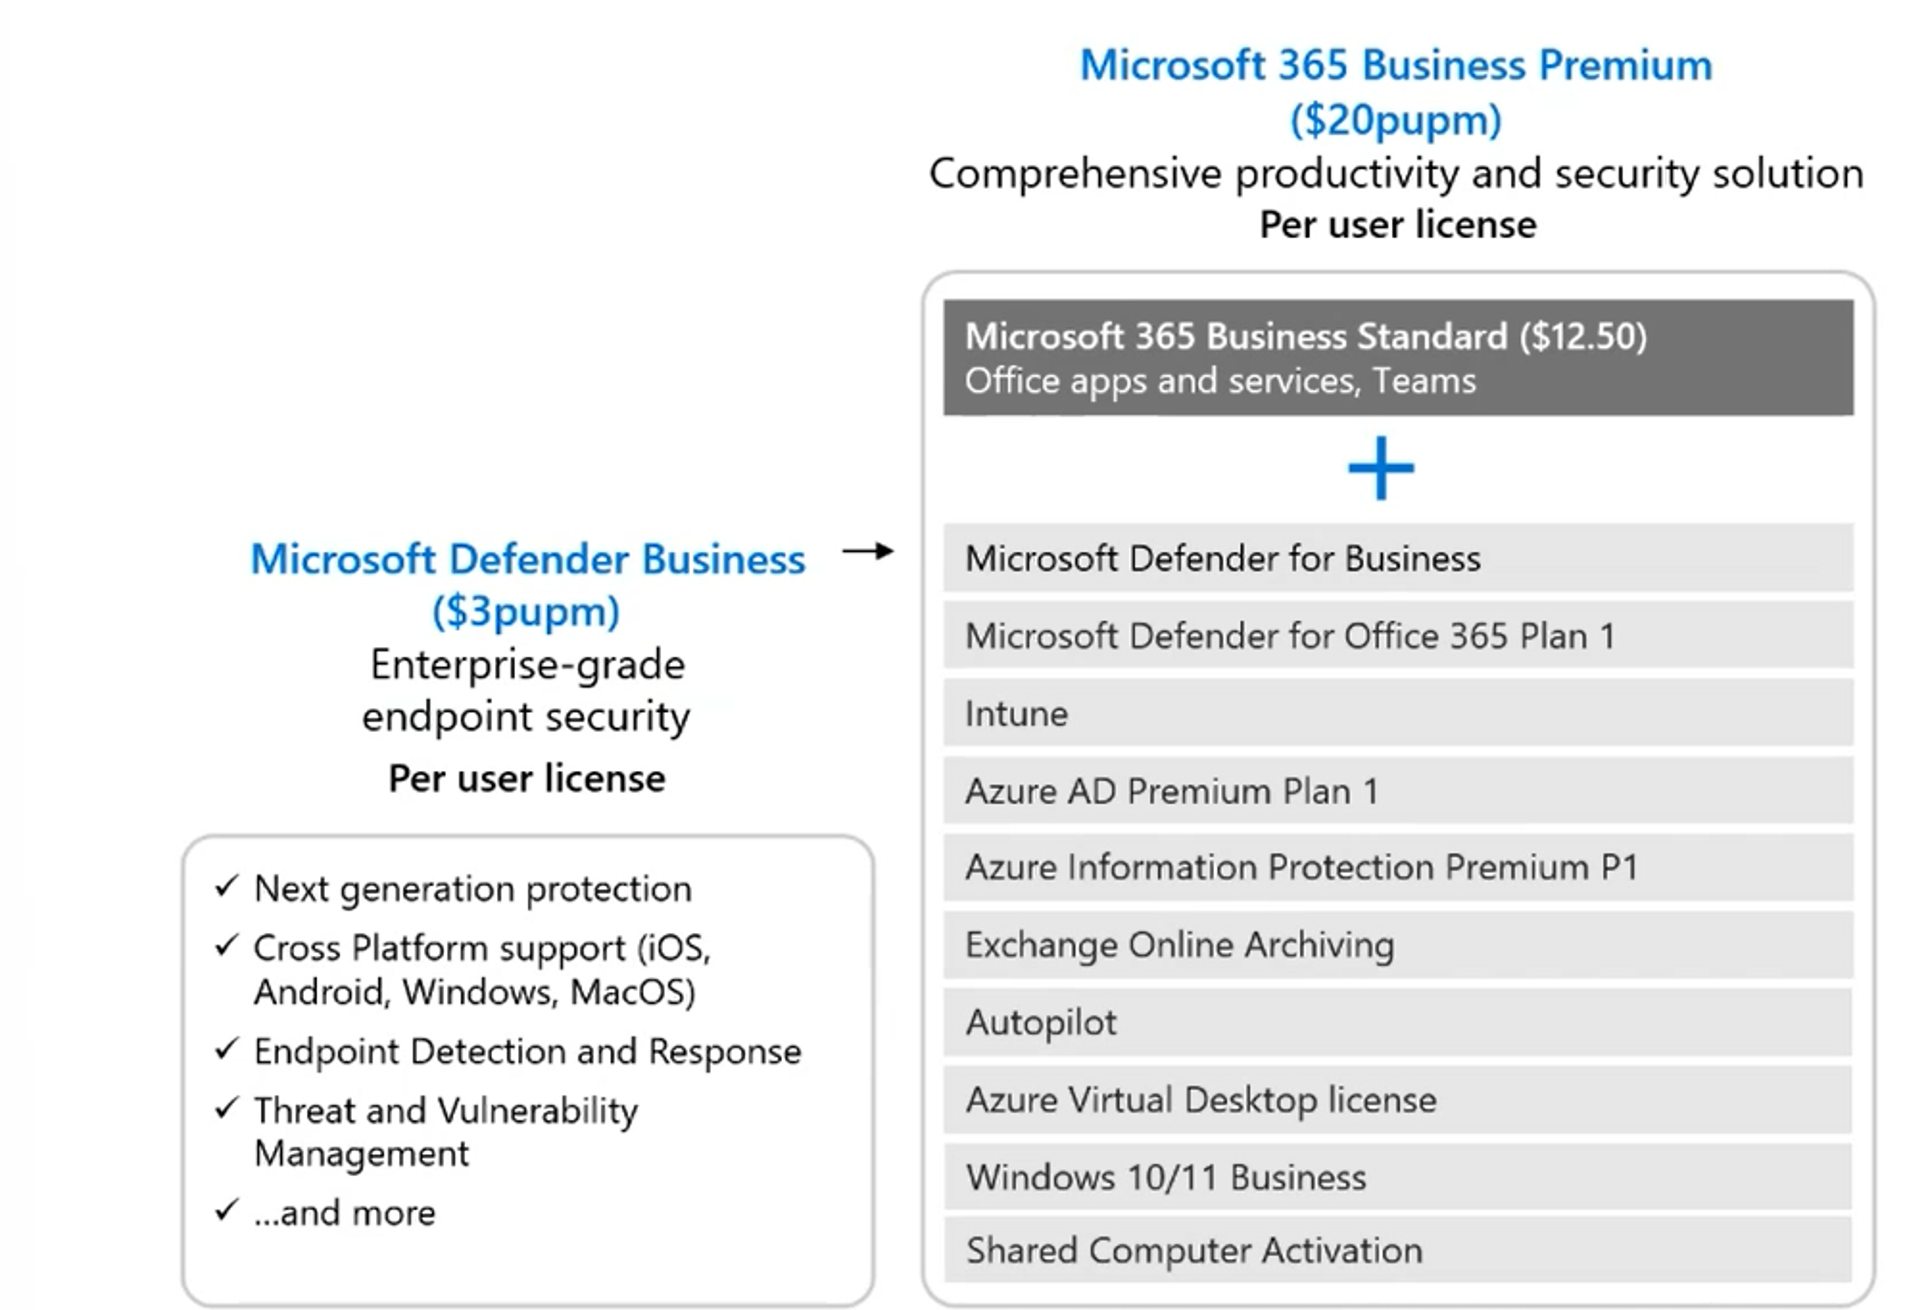Select Microsoft Defender for Office 365 Plan 1 row

(1398, 635)
